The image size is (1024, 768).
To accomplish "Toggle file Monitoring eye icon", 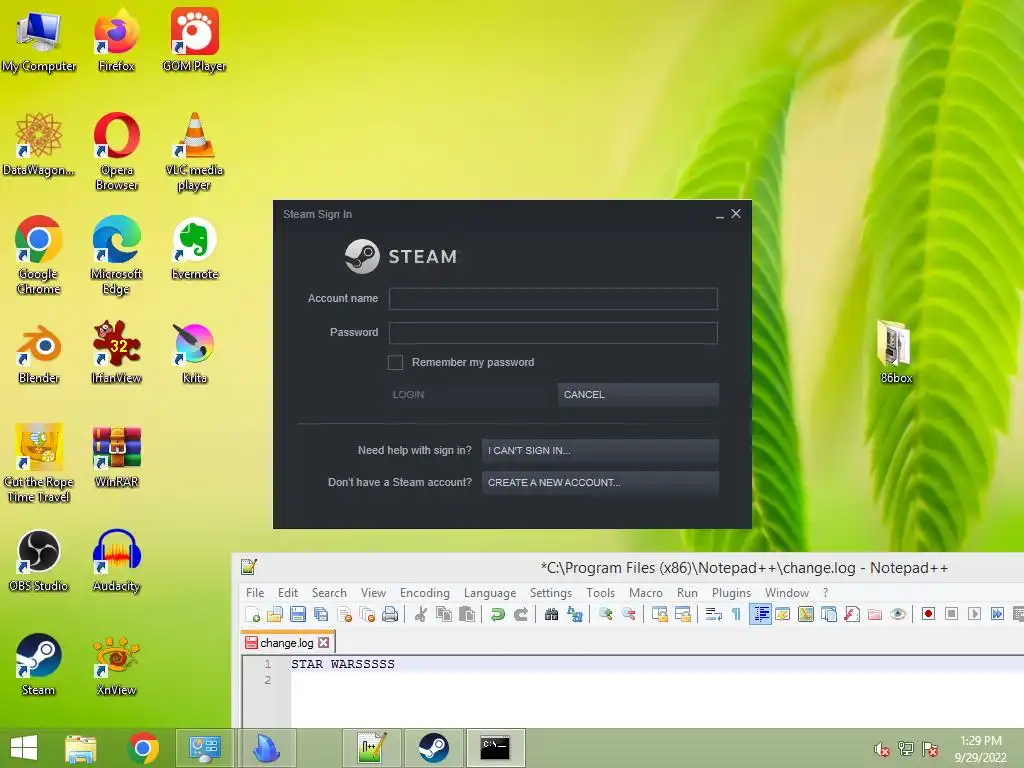I will point(898,615).
